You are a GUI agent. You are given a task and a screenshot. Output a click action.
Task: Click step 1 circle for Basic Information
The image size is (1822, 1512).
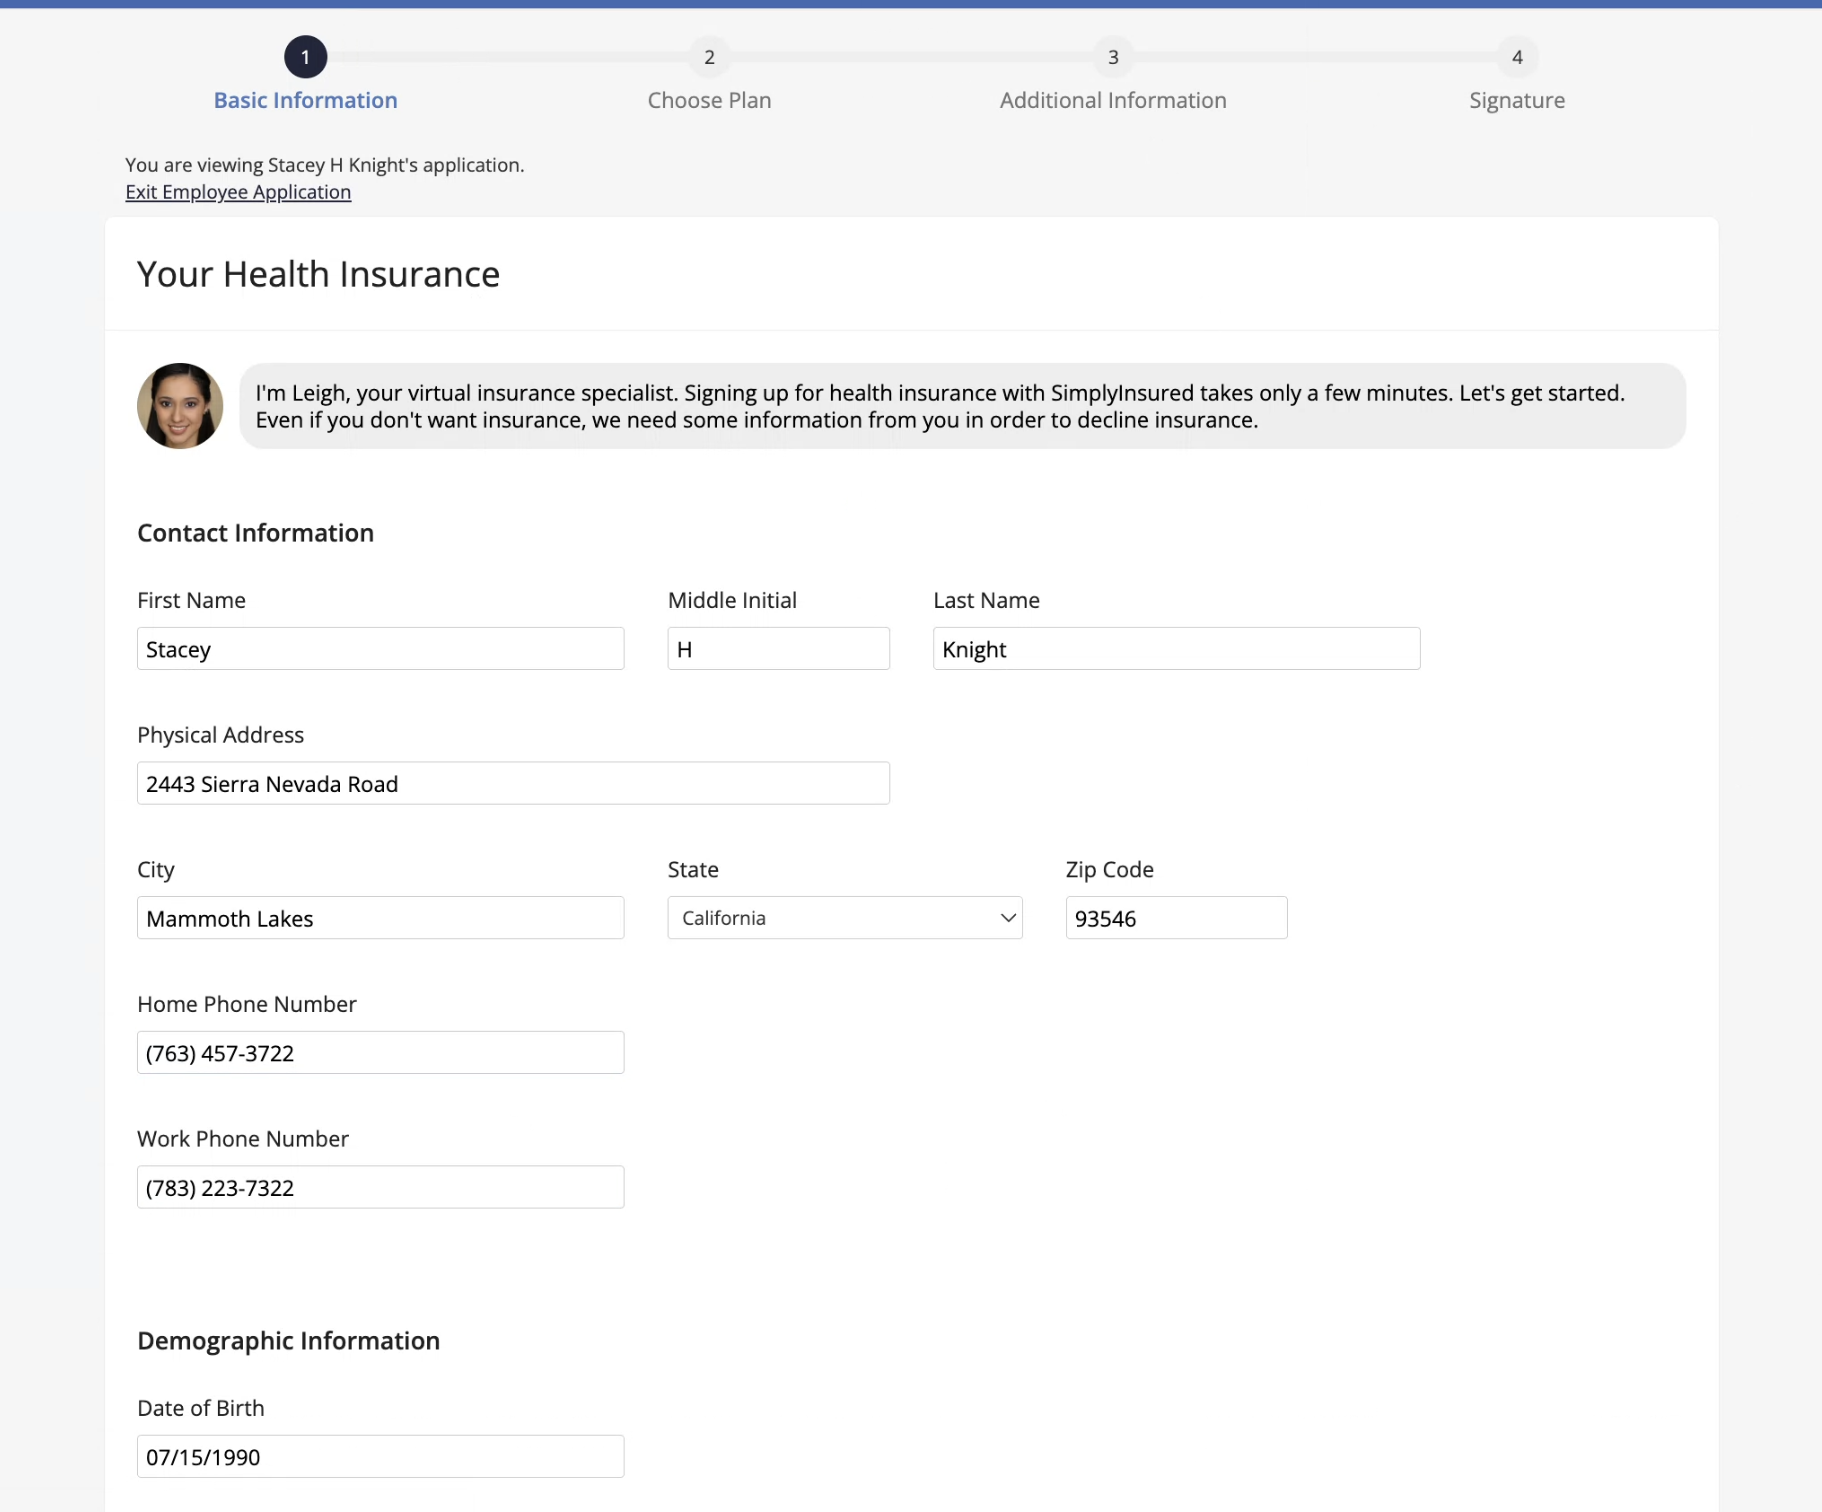(305, 57)
